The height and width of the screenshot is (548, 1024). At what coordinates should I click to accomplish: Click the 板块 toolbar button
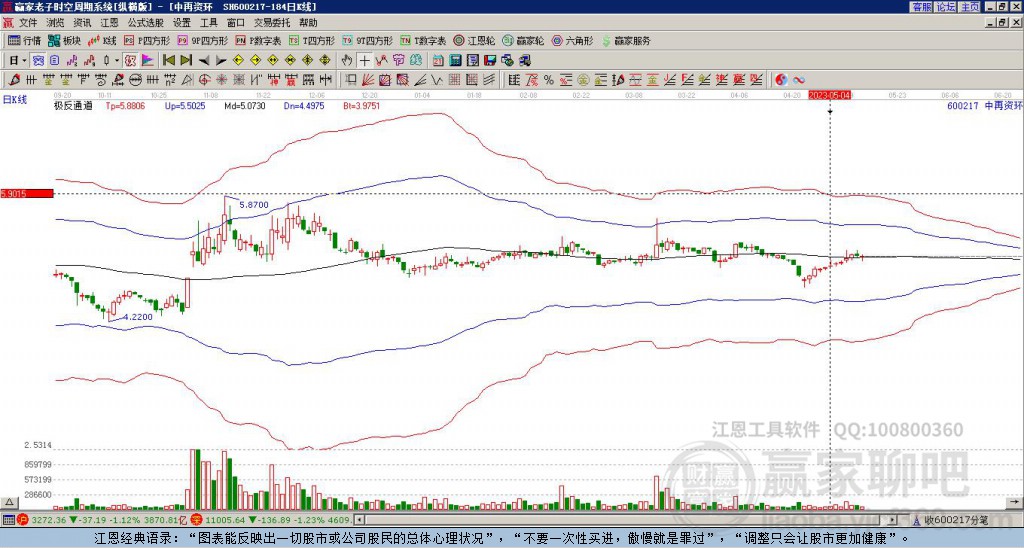click(x=65, y=41)
